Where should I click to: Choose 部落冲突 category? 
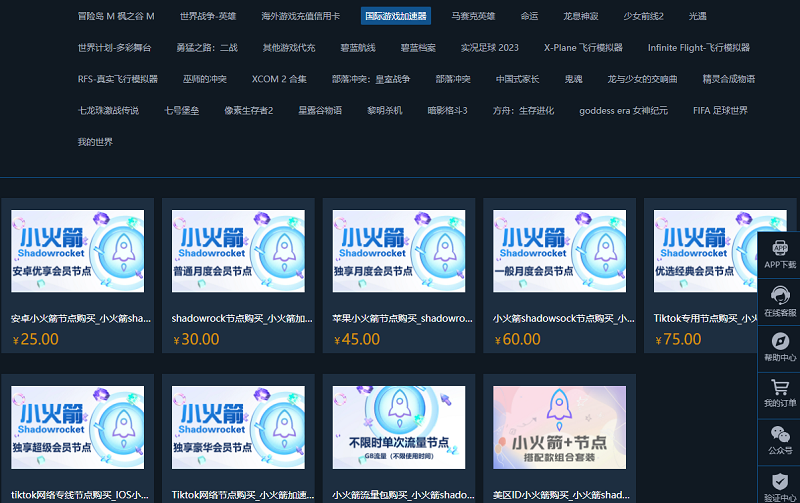pos(453,79)
